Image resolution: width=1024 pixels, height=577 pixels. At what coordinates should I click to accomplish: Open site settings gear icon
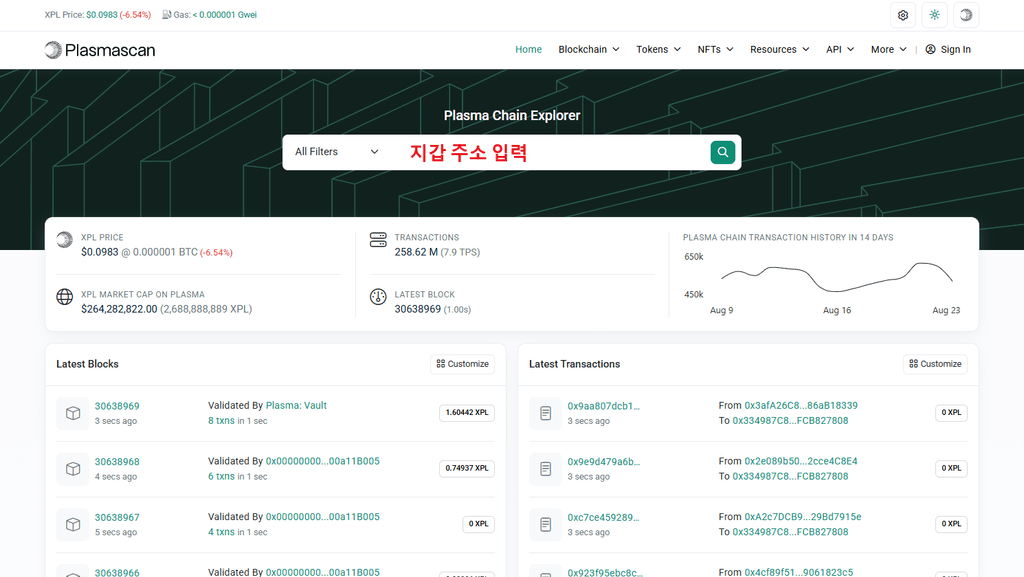(x=903, y=15)
